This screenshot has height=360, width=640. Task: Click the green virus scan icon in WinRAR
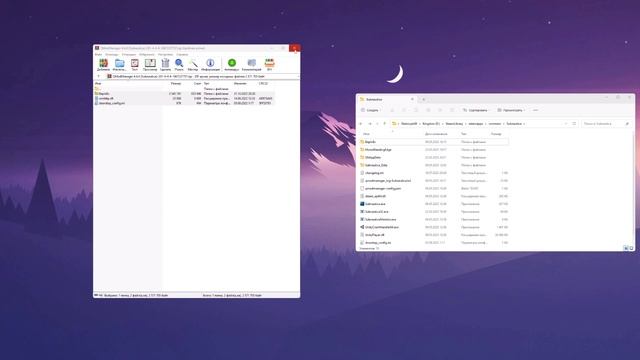click(x=231, y=64)
